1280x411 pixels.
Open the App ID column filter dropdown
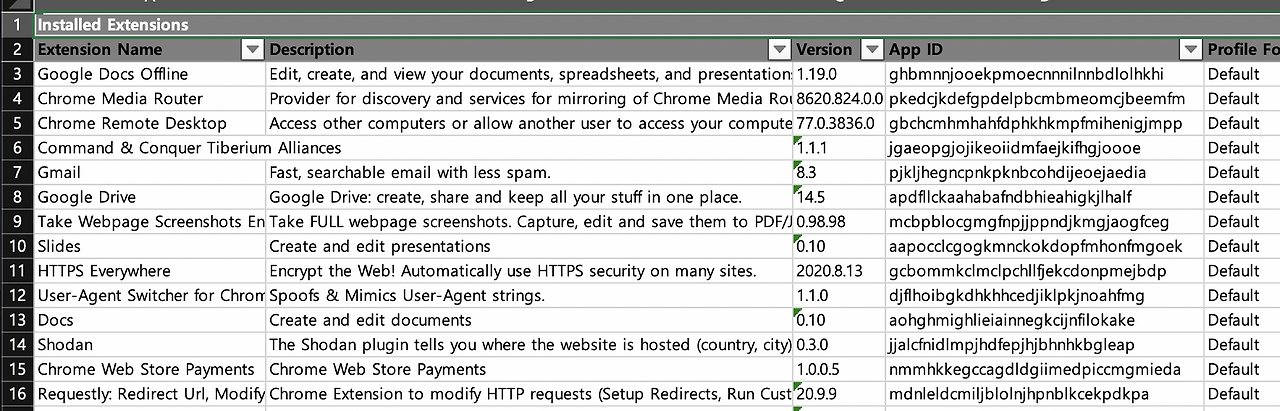click(x=1190, y=49)
